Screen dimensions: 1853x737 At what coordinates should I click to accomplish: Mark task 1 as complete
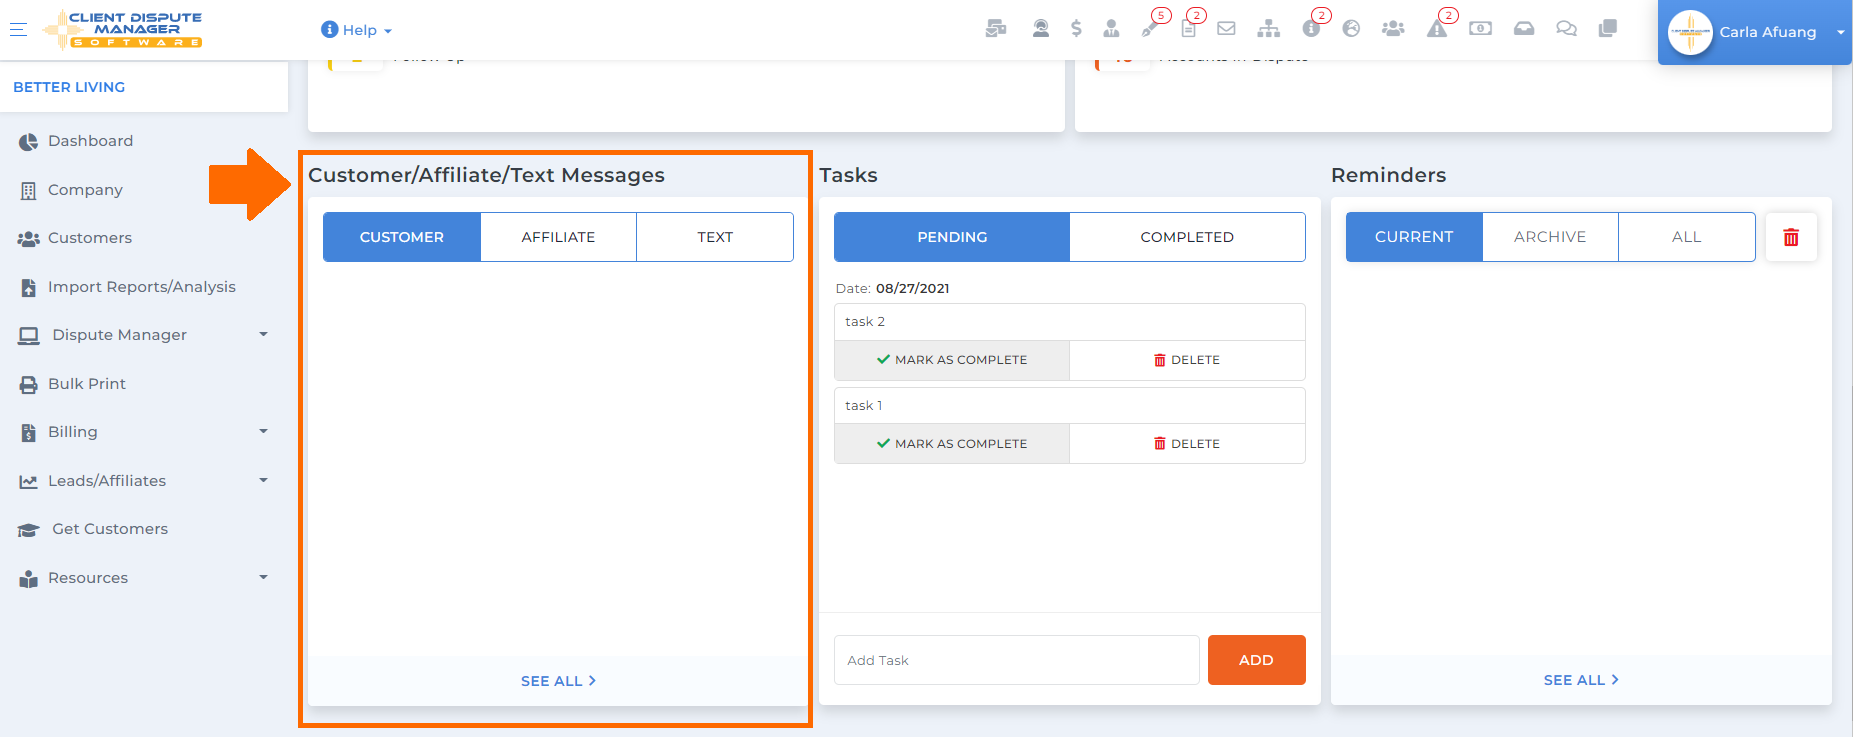[x=952, y=444]
